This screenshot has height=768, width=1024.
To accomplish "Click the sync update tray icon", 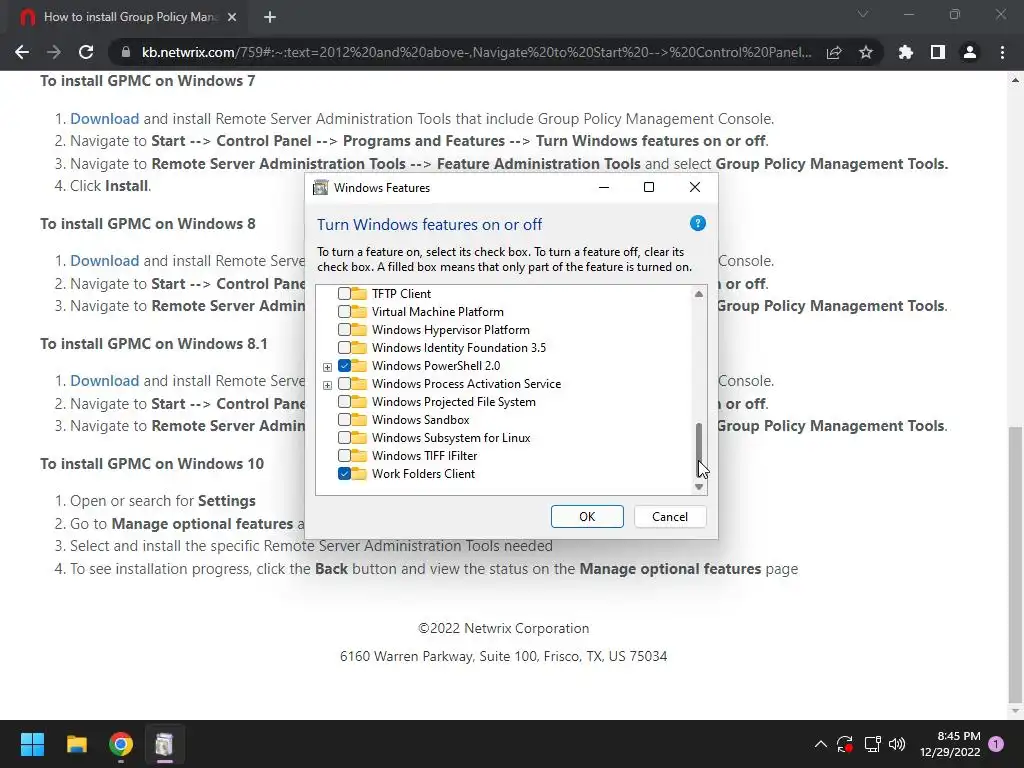I will [844, 744].
